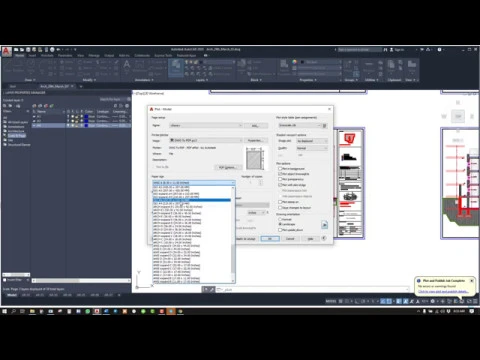
Task: Click the command line input field
Action: coord(312,290)
